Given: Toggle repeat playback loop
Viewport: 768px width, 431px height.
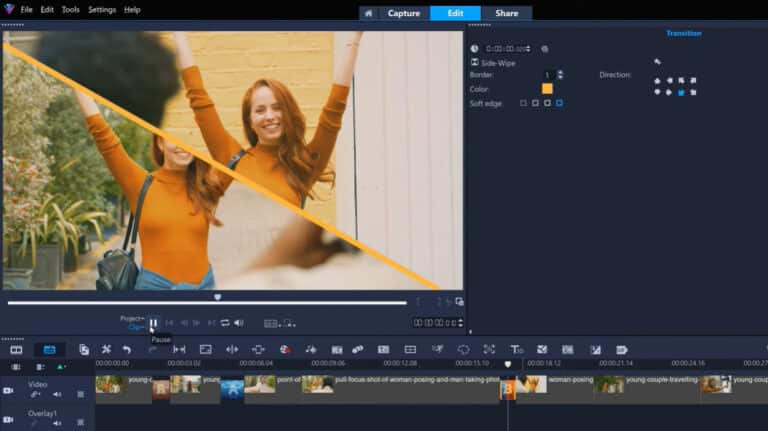Looking at the screenshot, I should (225, 323).
